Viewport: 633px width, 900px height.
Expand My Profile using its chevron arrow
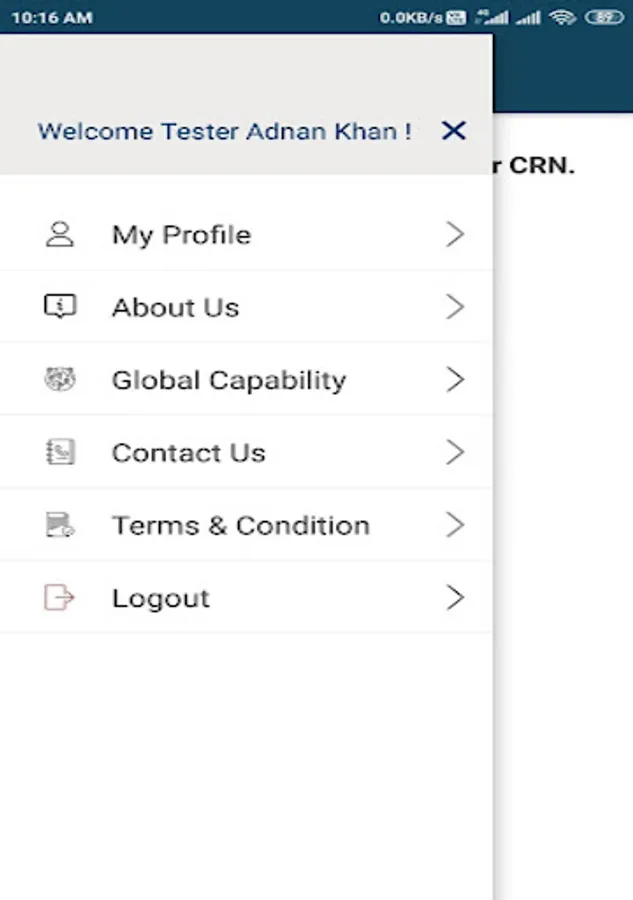(x=455, y=235)
